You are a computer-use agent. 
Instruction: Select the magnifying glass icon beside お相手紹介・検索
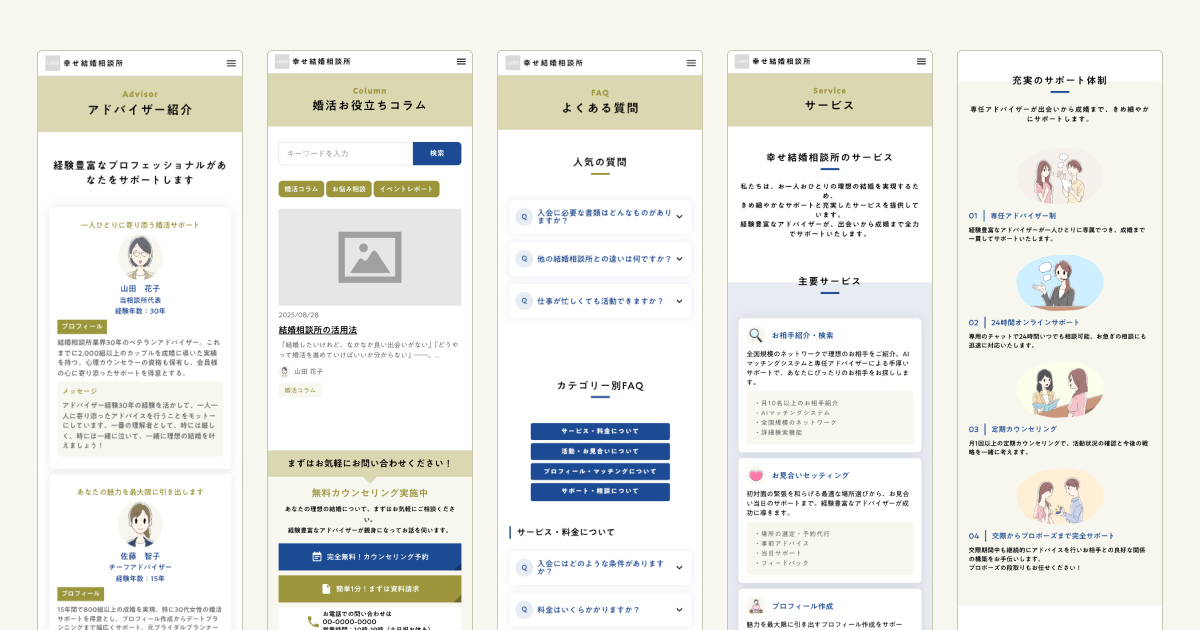pyautogui.click(x=753, y=334)
